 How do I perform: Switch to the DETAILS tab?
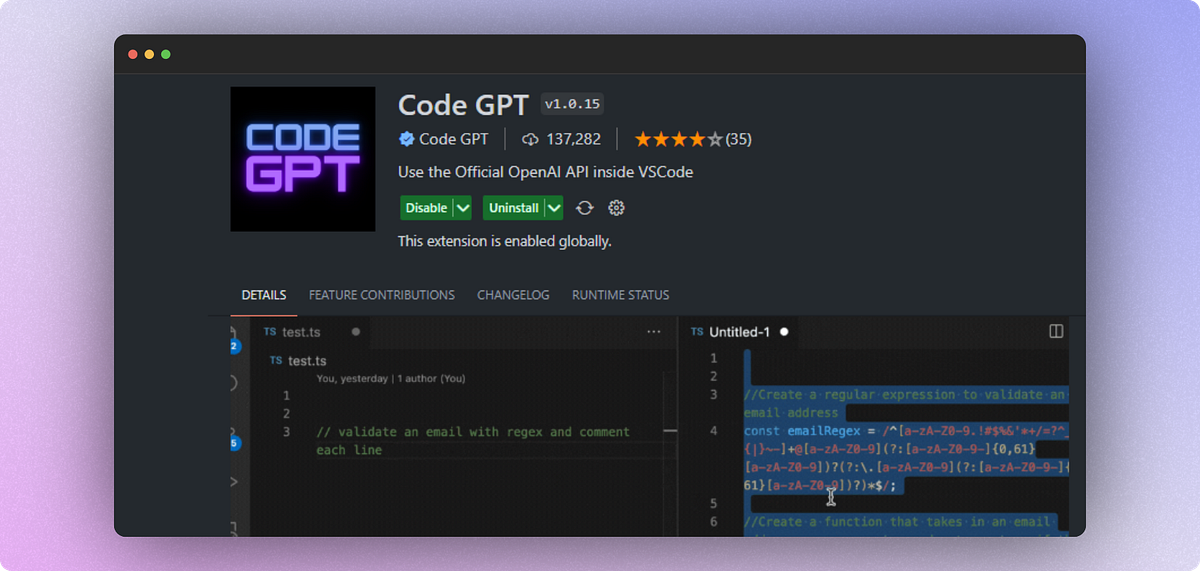click(x=264, y=295)
